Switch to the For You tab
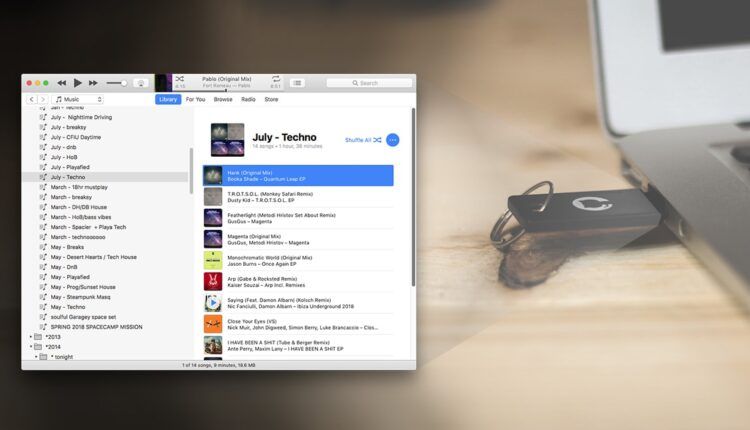 point(195,99)
